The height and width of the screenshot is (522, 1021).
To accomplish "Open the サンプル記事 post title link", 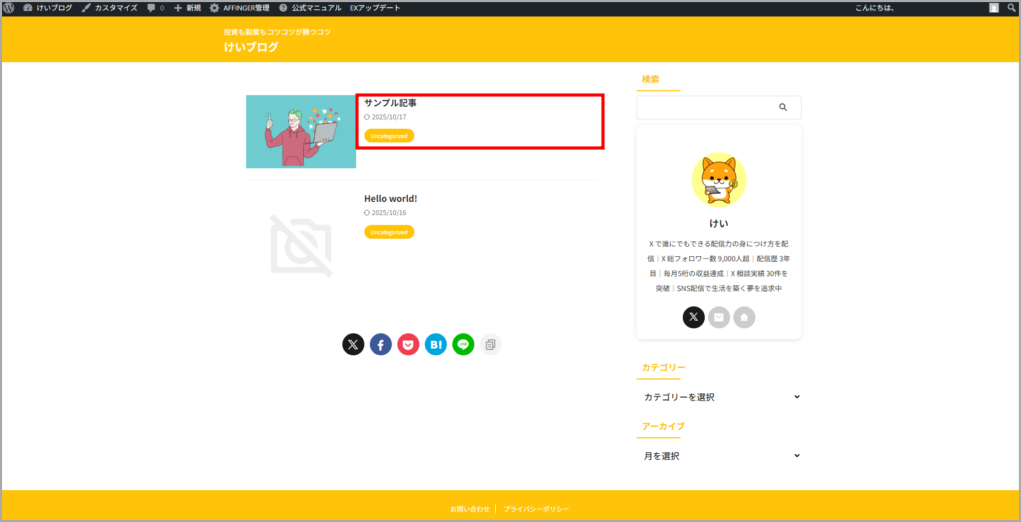I will click(390, 103).
